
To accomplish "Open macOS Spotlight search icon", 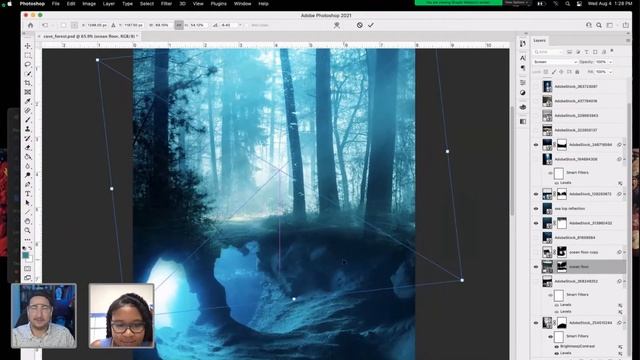I will 567,4.
